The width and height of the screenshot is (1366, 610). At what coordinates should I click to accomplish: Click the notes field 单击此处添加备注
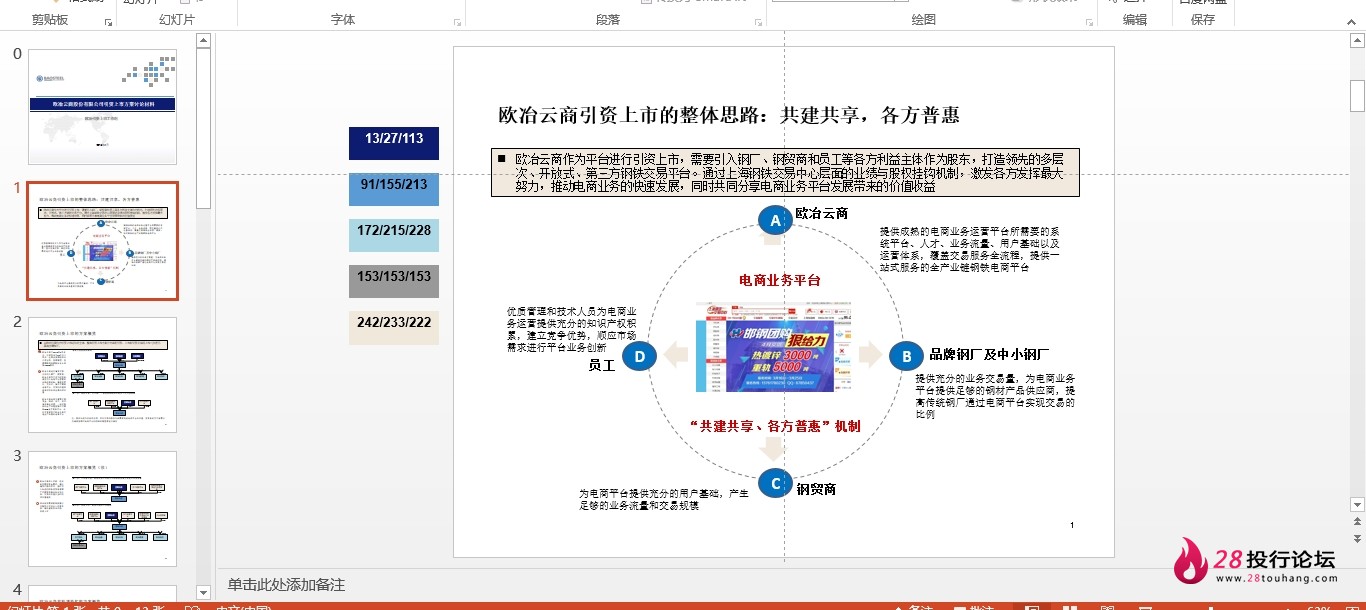pyautogui.click(x=286, y=585)
